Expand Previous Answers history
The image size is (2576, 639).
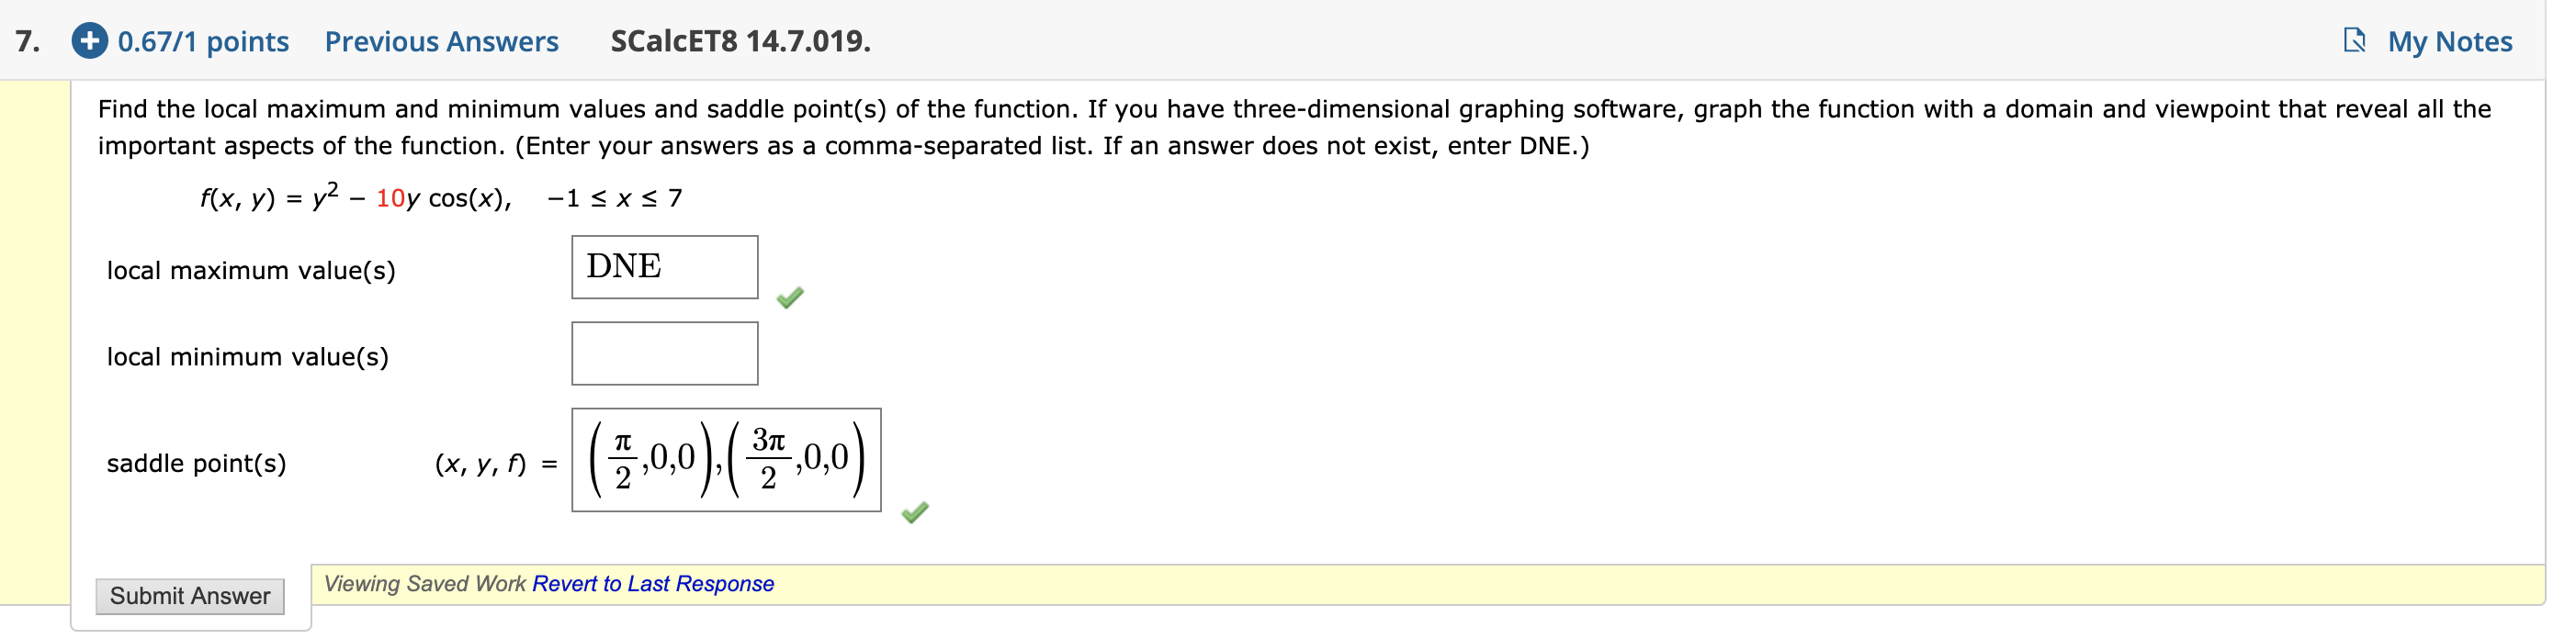[x=441, y=41]
